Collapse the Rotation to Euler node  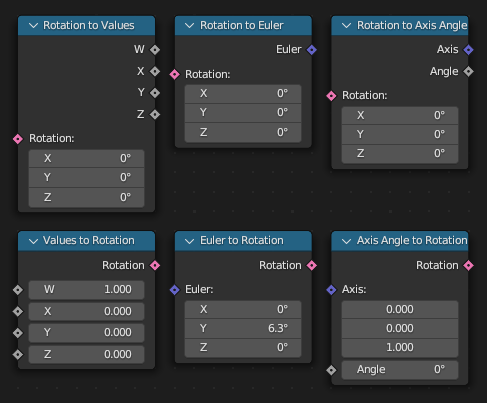[x=189, y=26]
